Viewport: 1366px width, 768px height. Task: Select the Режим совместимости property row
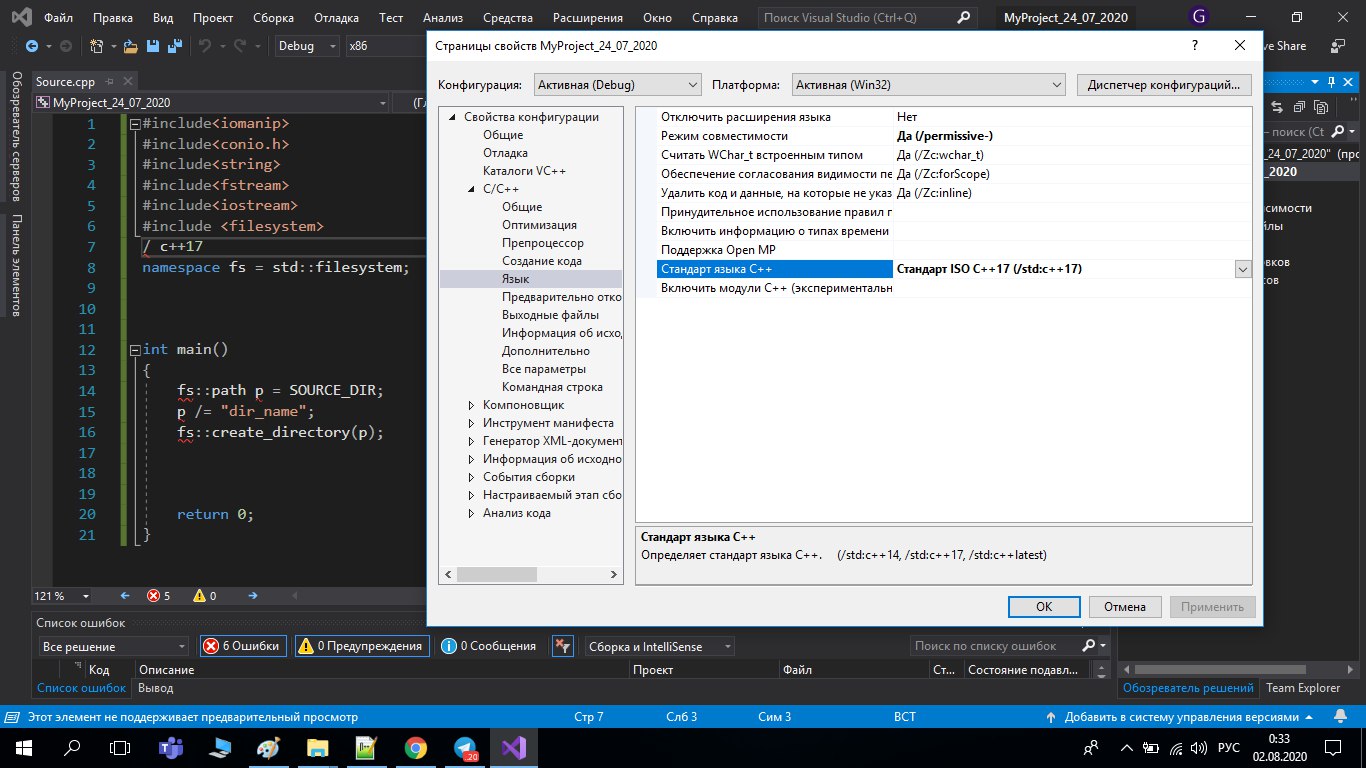coord(944,136)
